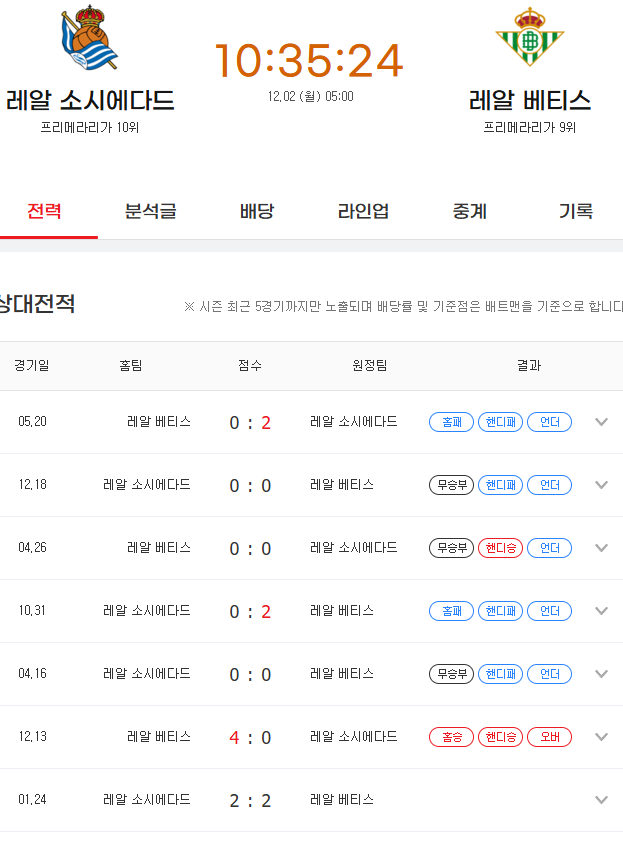Click the 4 : 0 score for 12.13
Image resolution: width=623 pixels, height=841 pixels.
pos(250,738)
